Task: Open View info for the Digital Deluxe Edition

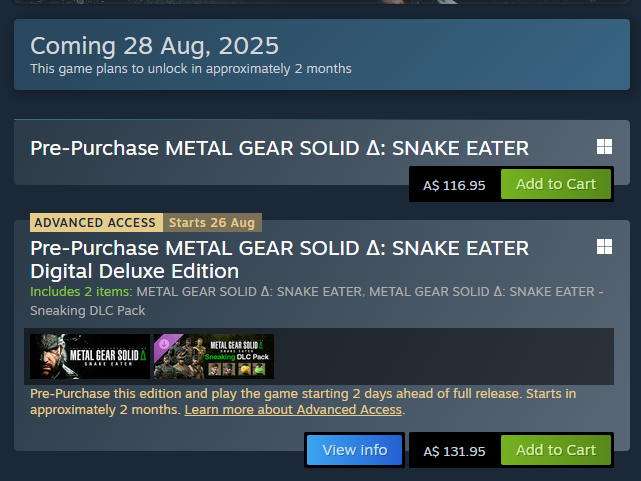Action: pos(354,450)
